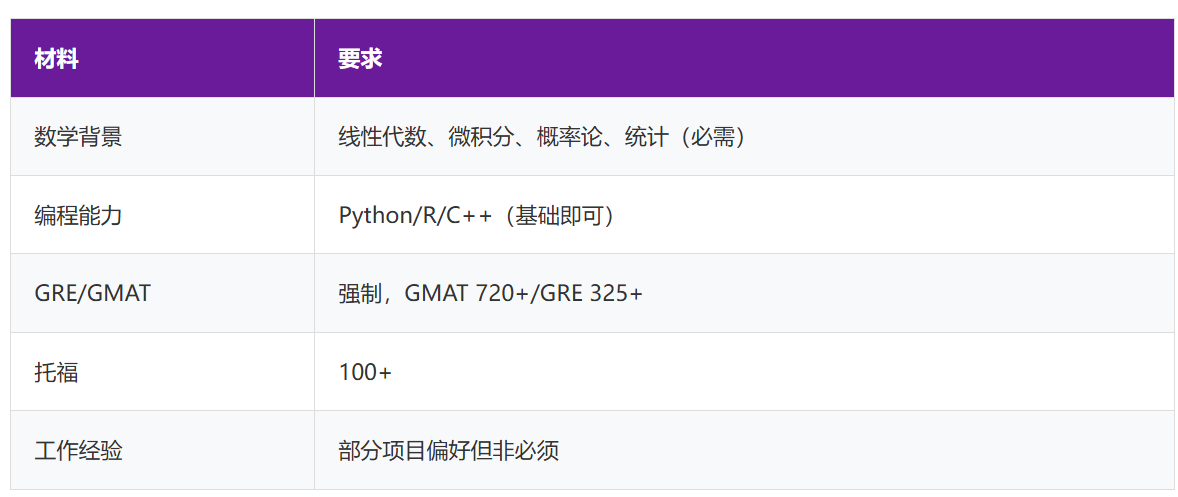
Task: Select the 托福 row label
Action: 56,373
